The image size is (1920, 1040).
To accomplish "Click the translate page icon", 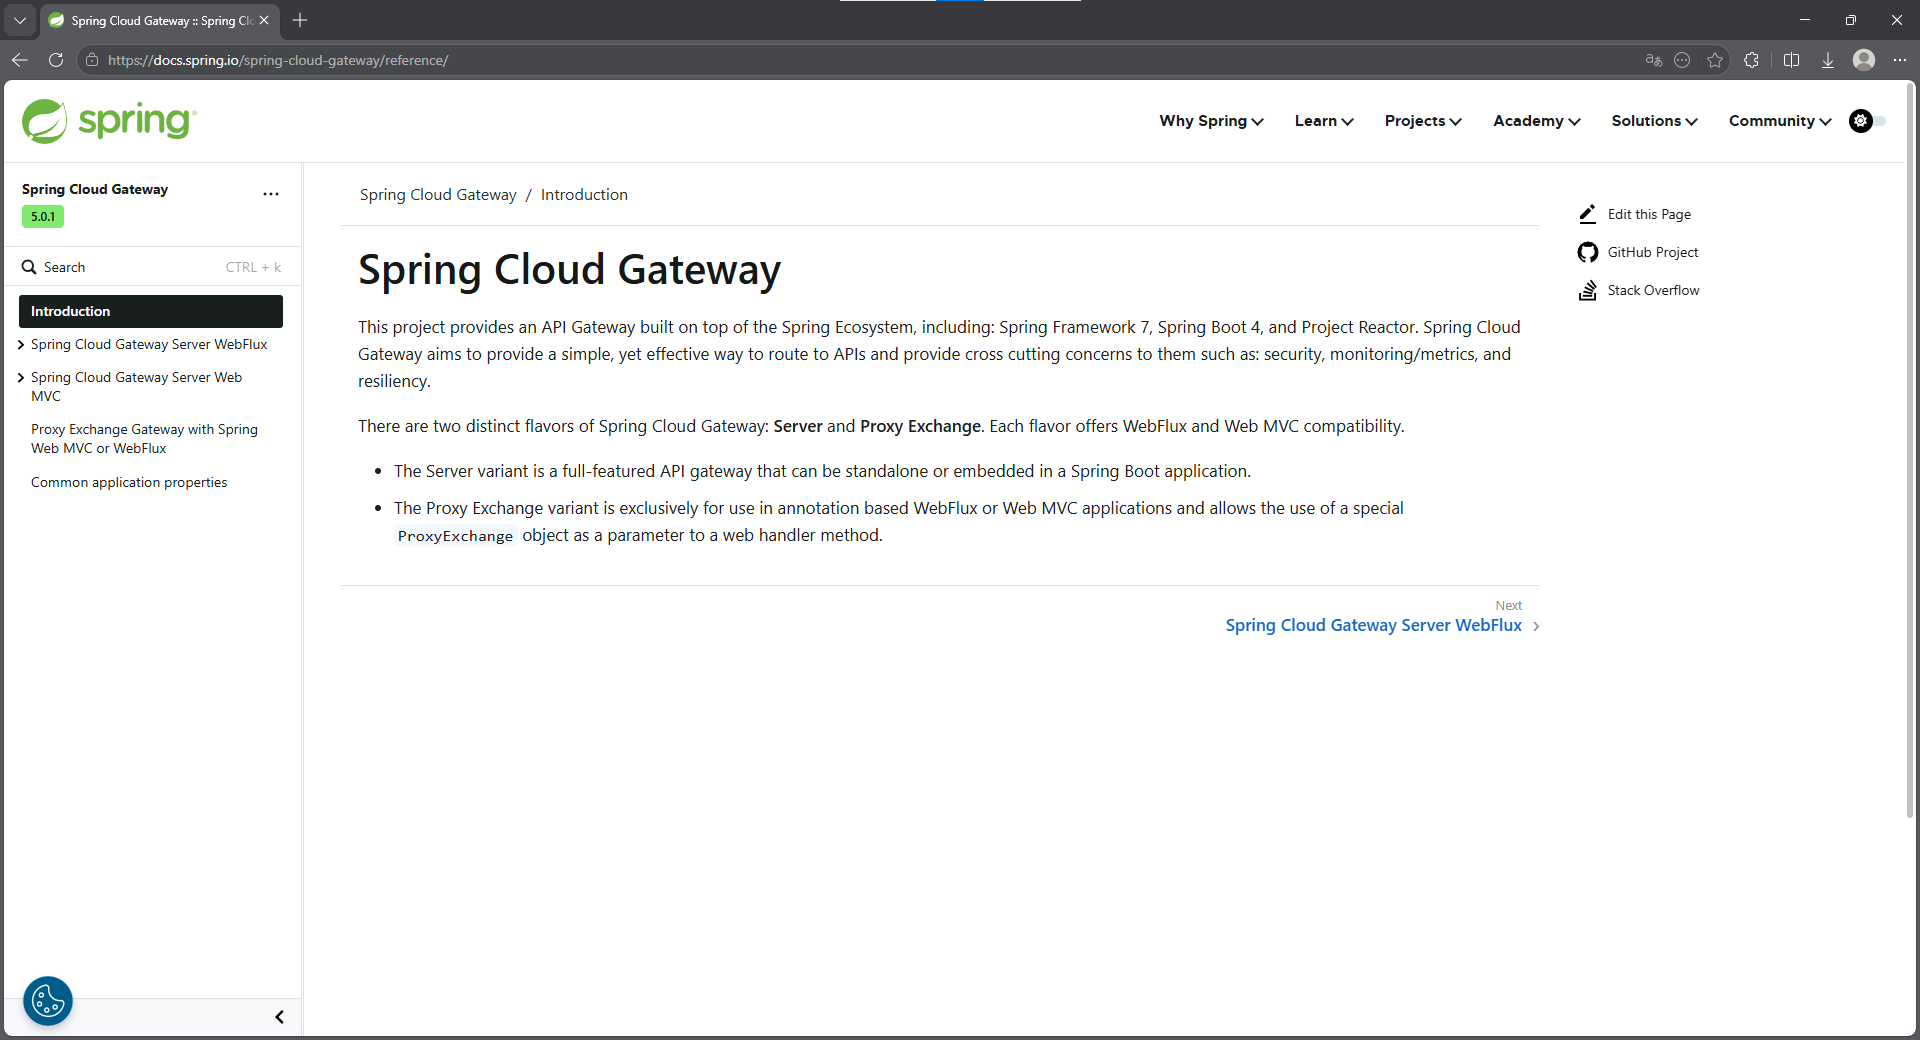I will 1653,60.
